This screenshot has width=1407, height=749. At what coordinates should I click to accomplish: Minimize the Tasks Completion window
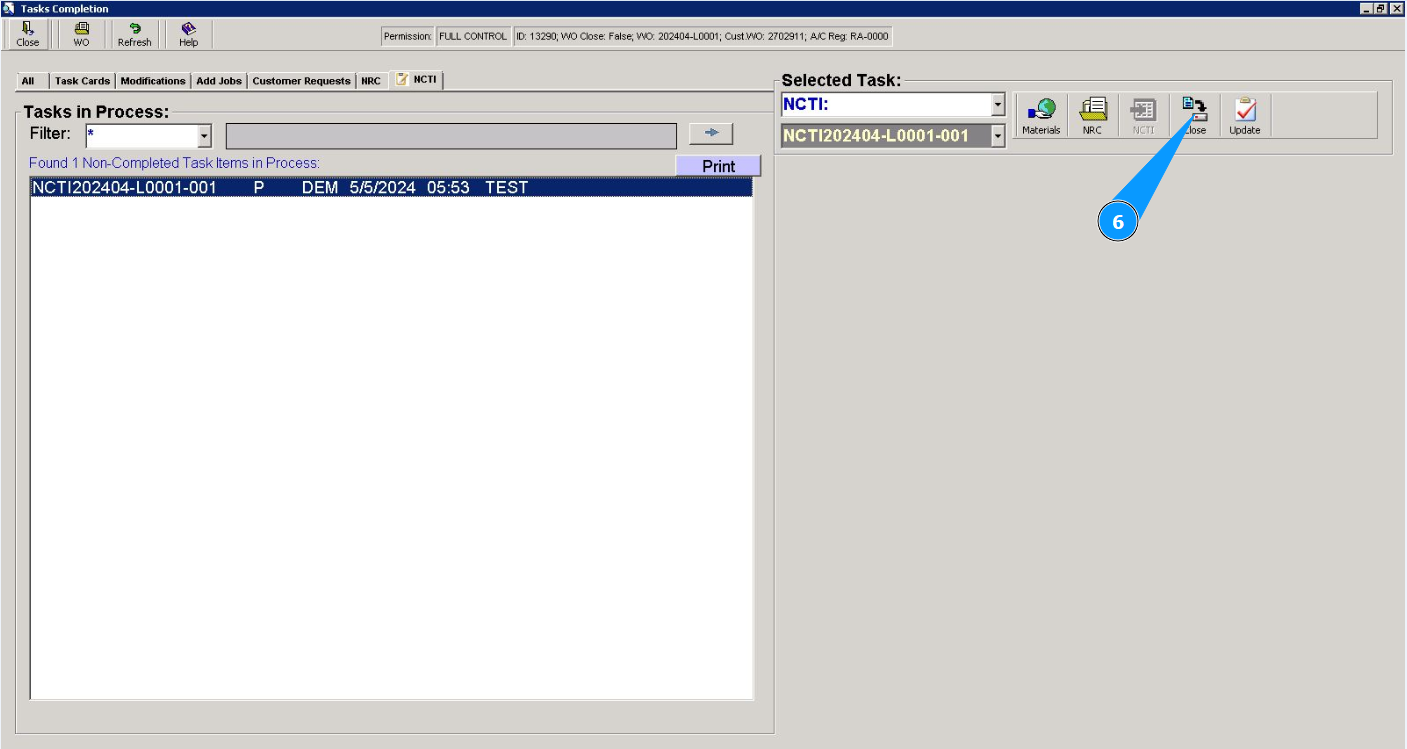click(x=1366, y=8)
